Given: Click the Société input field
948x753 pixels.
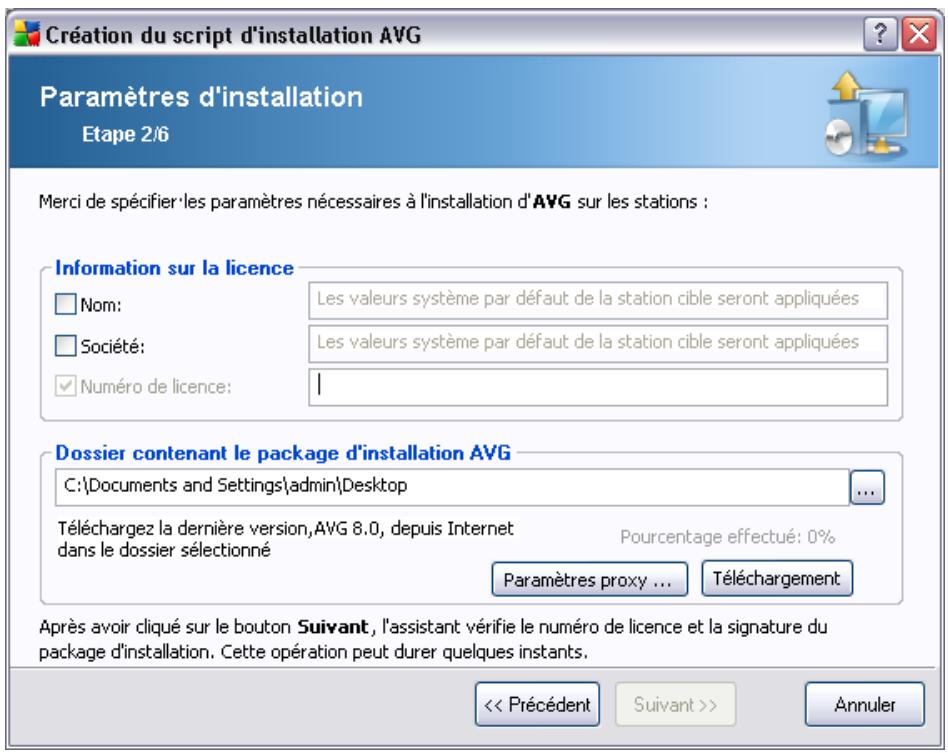Looking at the screenshot, I should coord(598,344).
